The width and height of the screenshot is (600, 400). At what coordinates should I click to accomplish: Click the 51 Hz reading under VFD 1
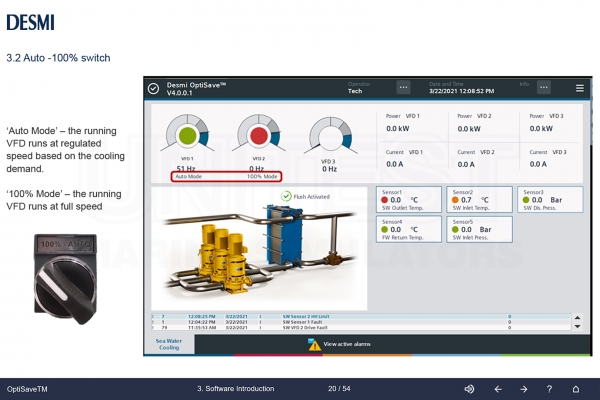click(x=186, y=168)
